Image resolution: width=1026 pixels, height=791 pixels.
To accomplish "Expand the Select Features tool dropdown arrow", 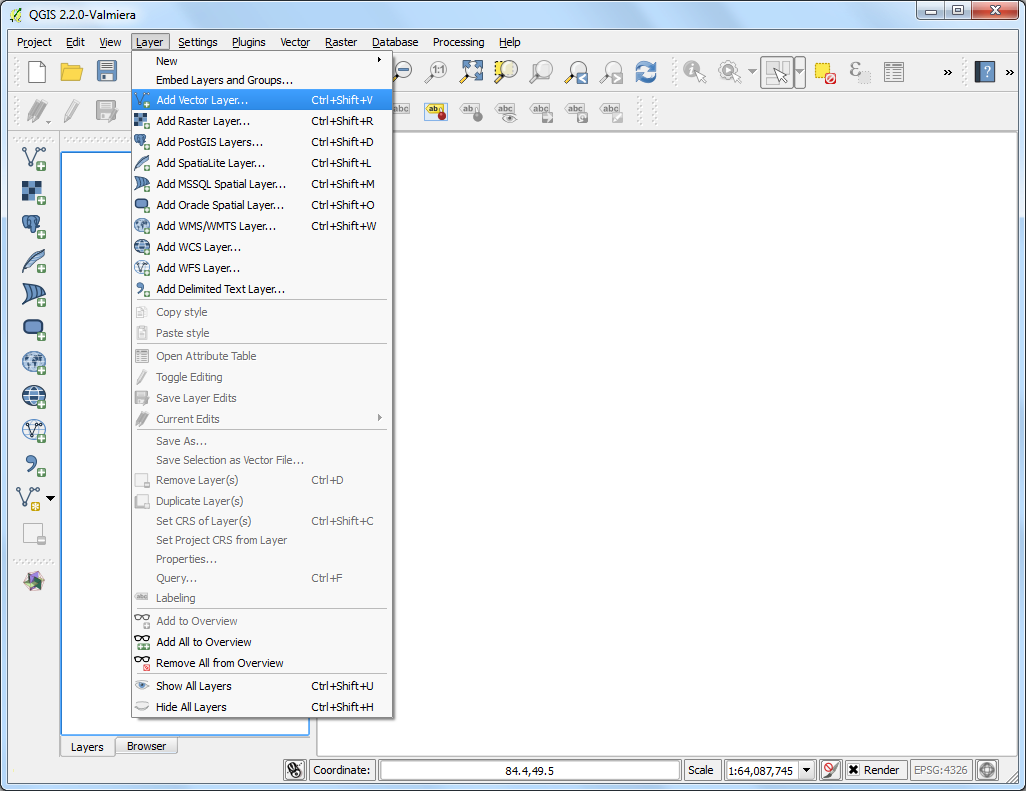I will [x=800, y=72].
